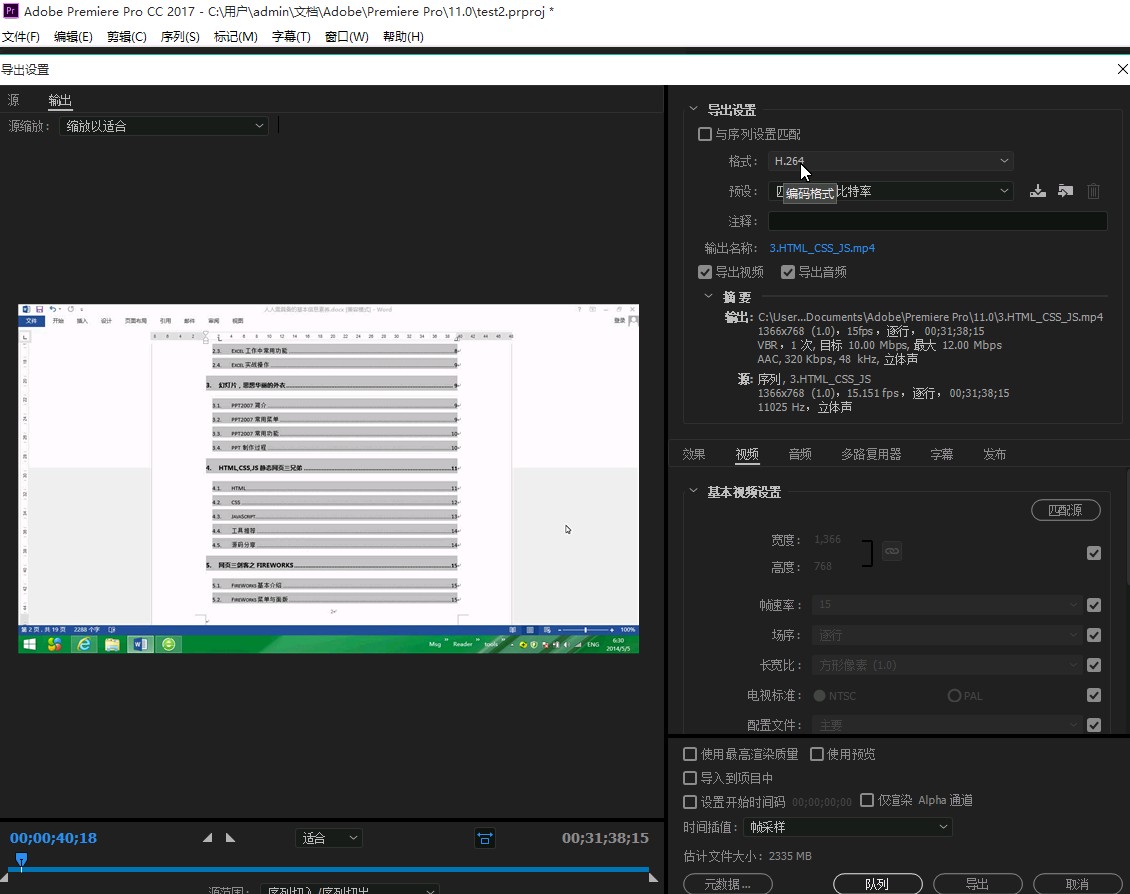This screenshot has height=894, width=1130.
Task: Click the aspect ratio correction icon
Action: point(485,838)
